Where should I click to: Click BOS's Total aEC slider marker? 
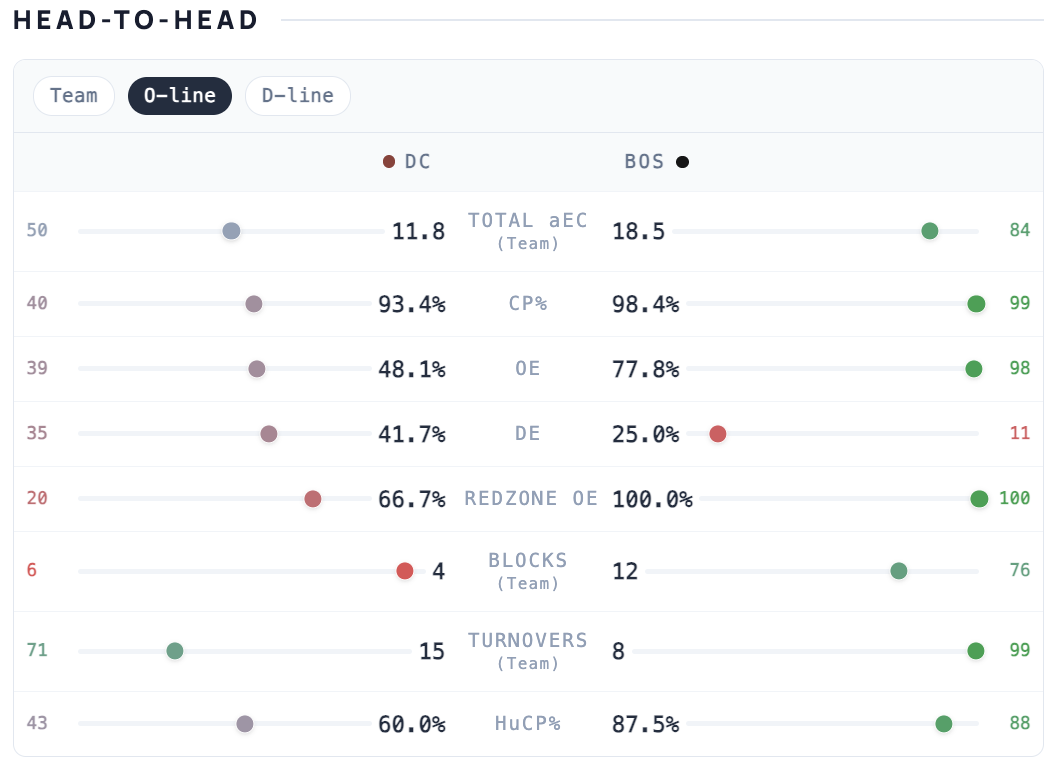click(929, 231)
